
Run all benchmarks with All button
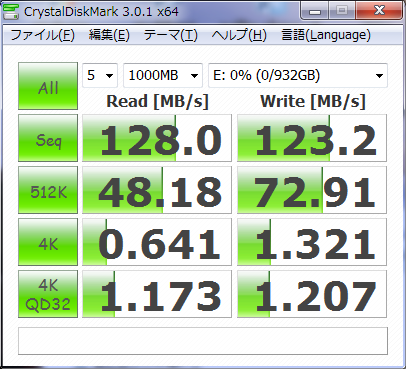point(48,86)
